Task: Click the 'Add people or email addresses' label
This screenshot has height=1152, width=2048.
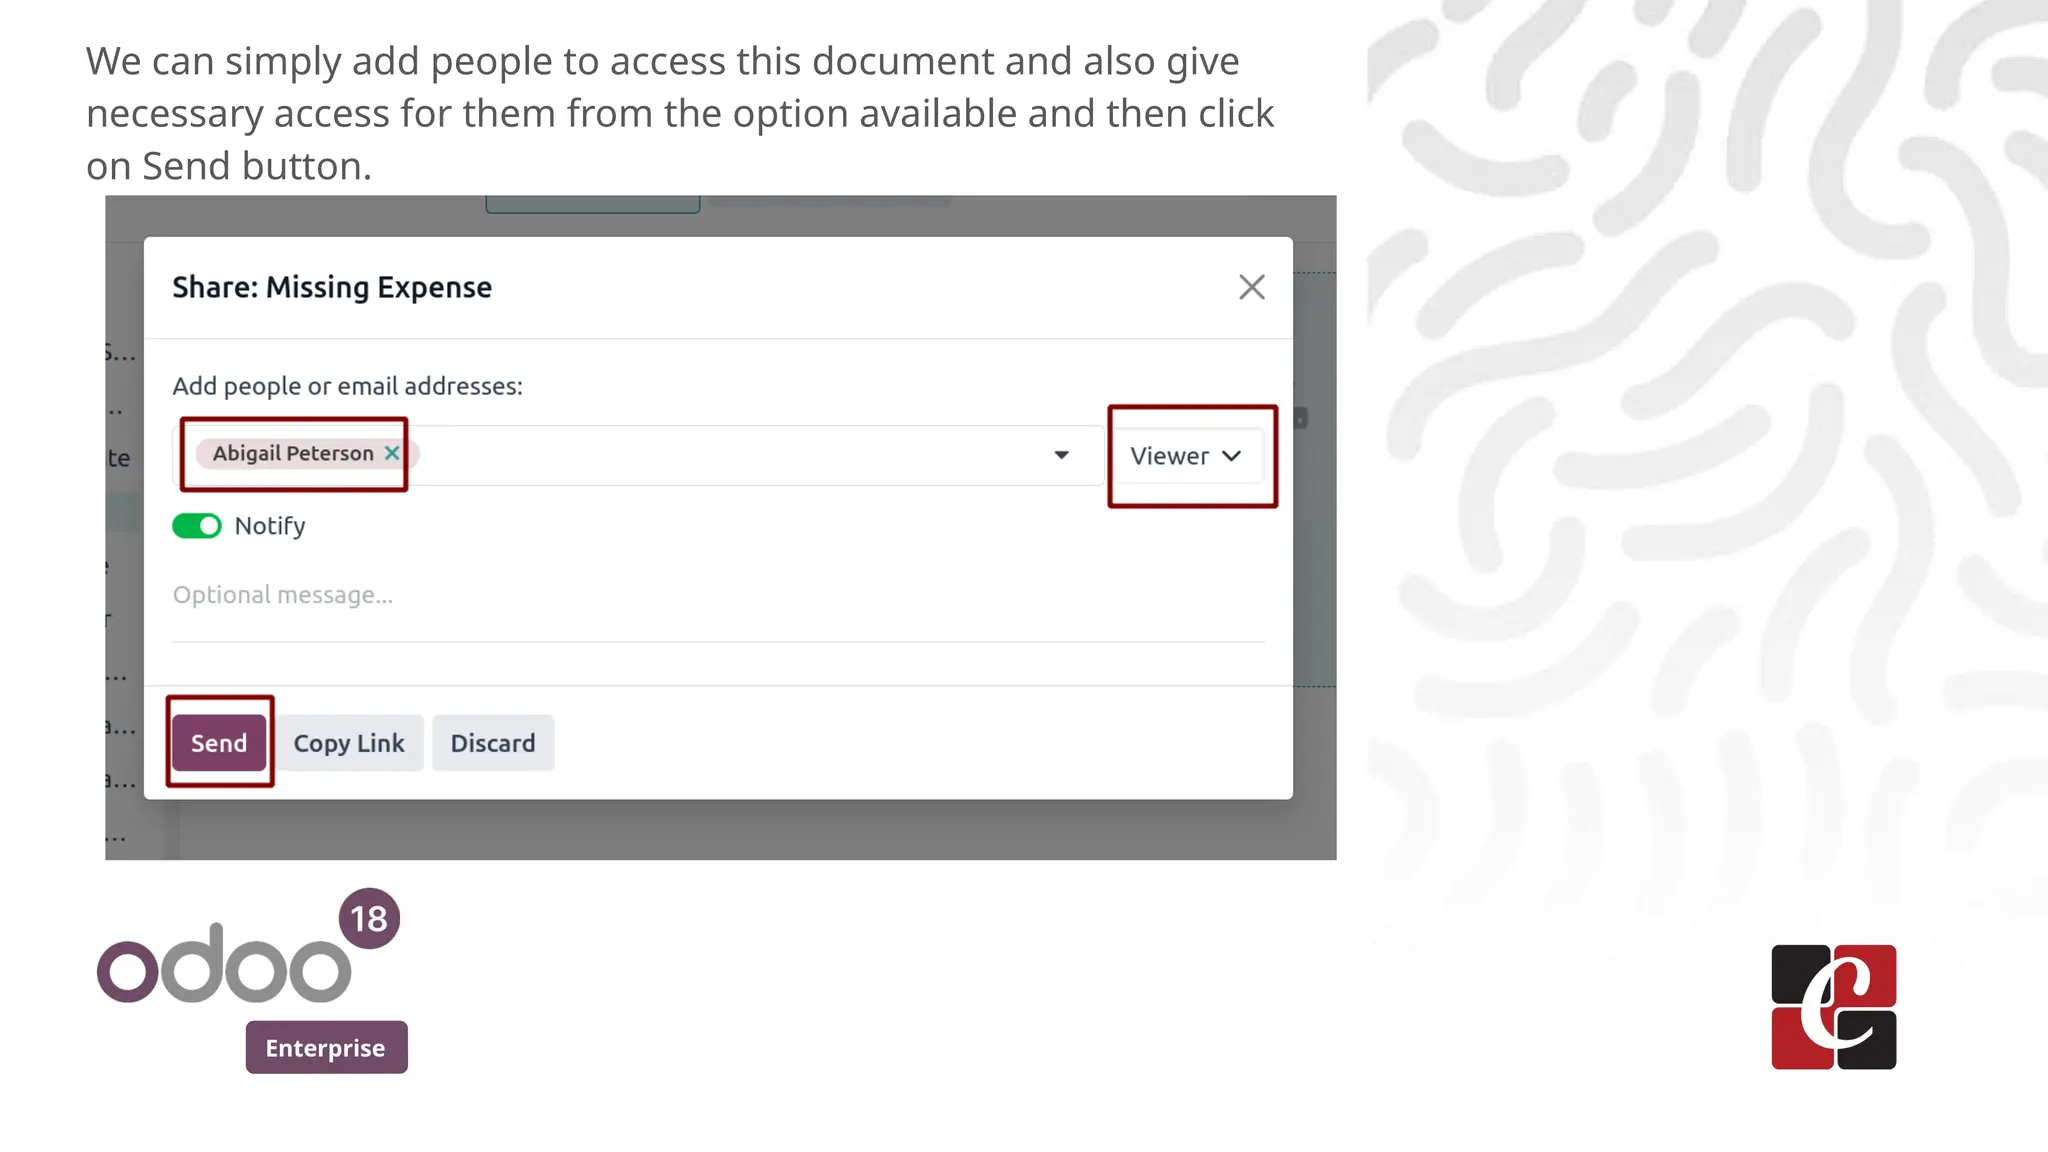Action: 347,386
